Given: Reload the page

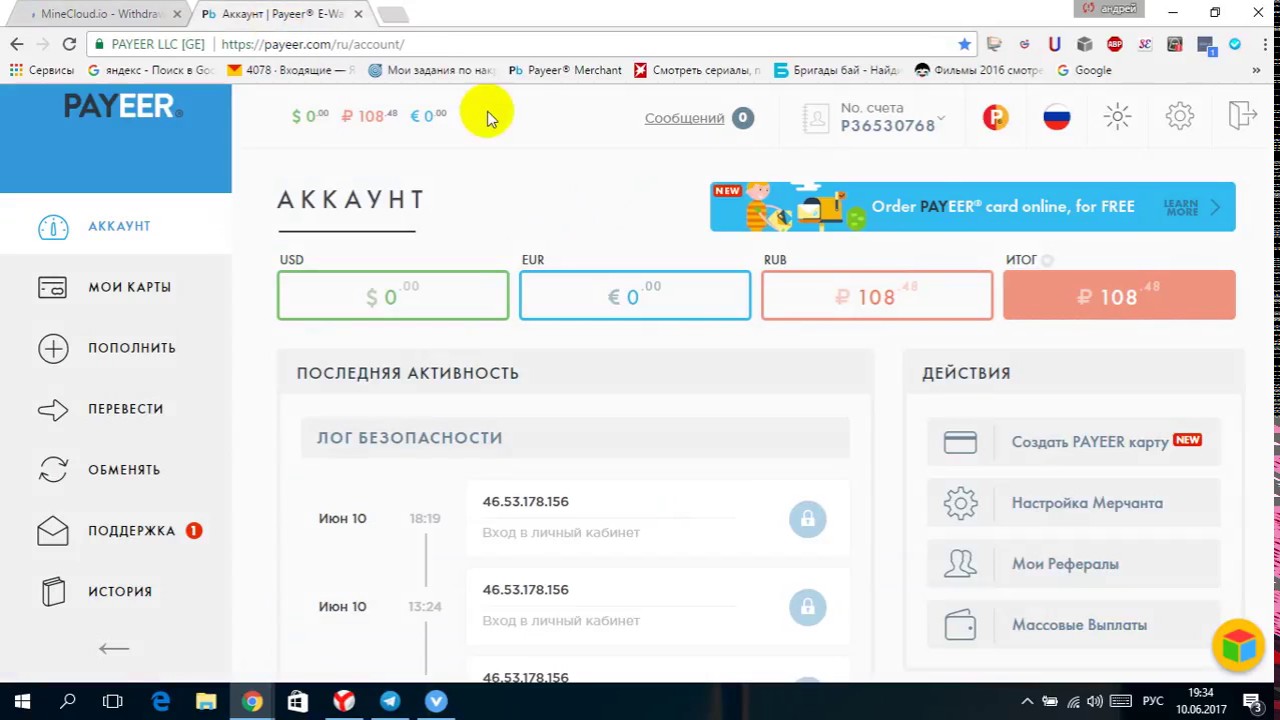Looking at the screenshot, I should point(69,44).
